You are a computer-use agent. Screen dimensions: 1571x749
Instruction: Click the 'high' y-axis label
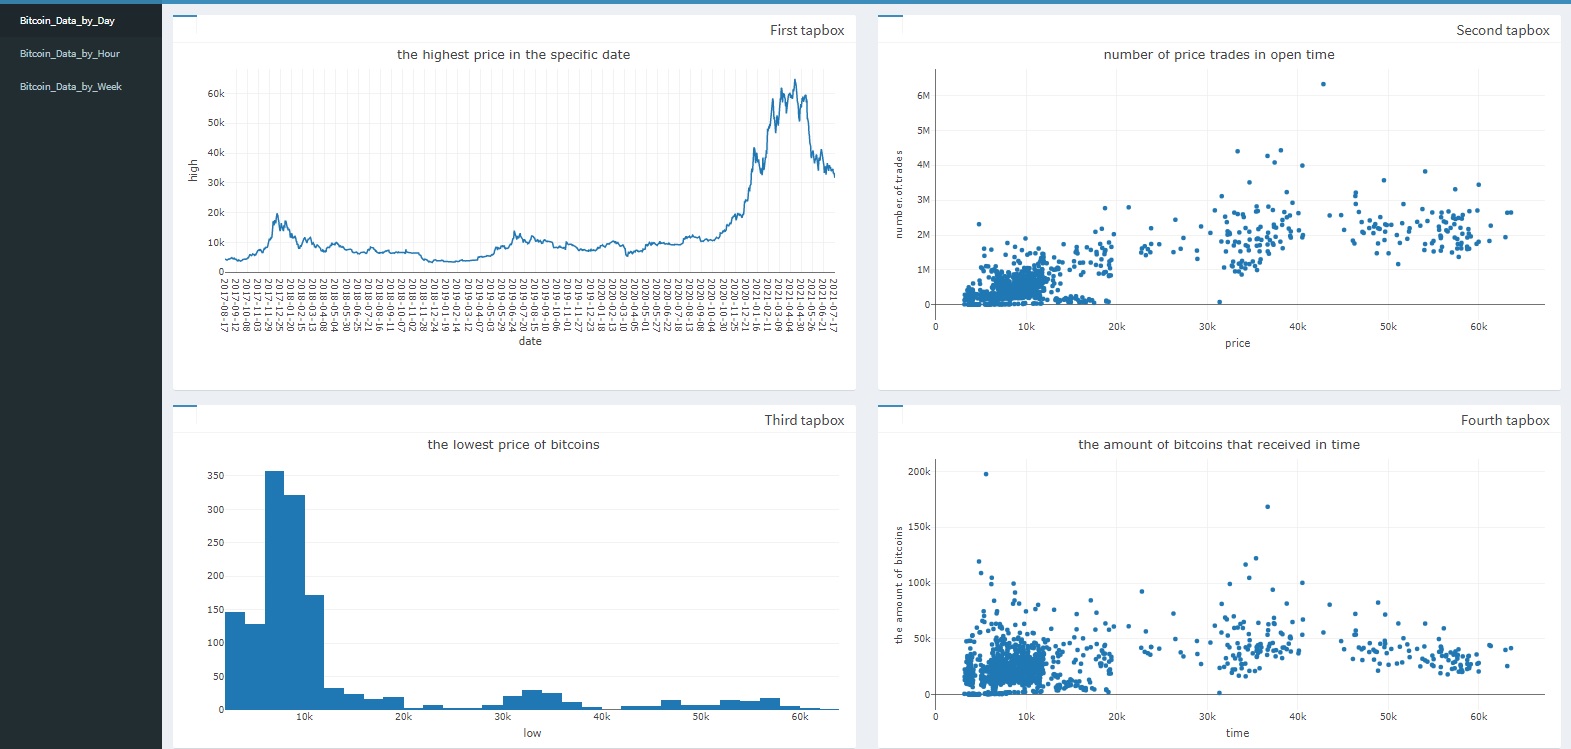click(193, 171)
